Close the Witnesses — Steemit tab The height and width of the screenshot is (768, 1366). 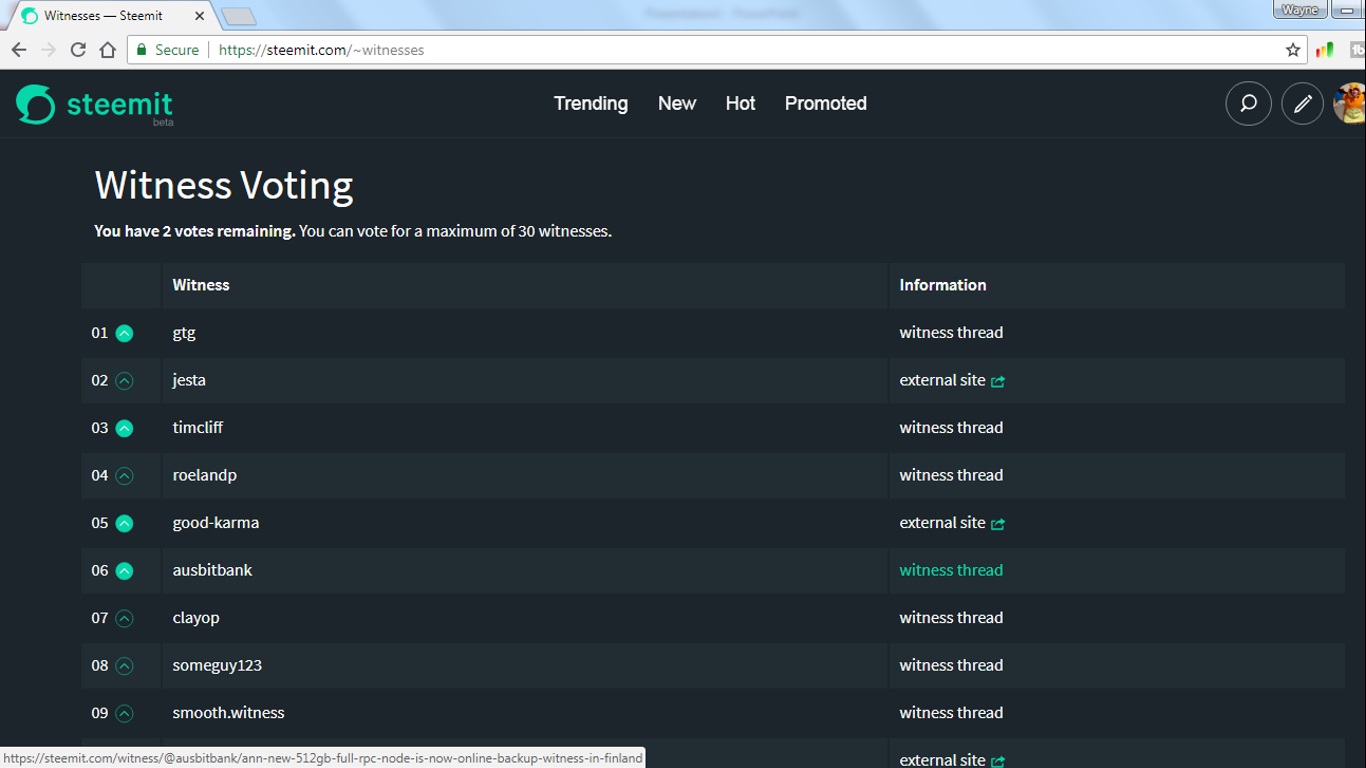coord(199,16)
